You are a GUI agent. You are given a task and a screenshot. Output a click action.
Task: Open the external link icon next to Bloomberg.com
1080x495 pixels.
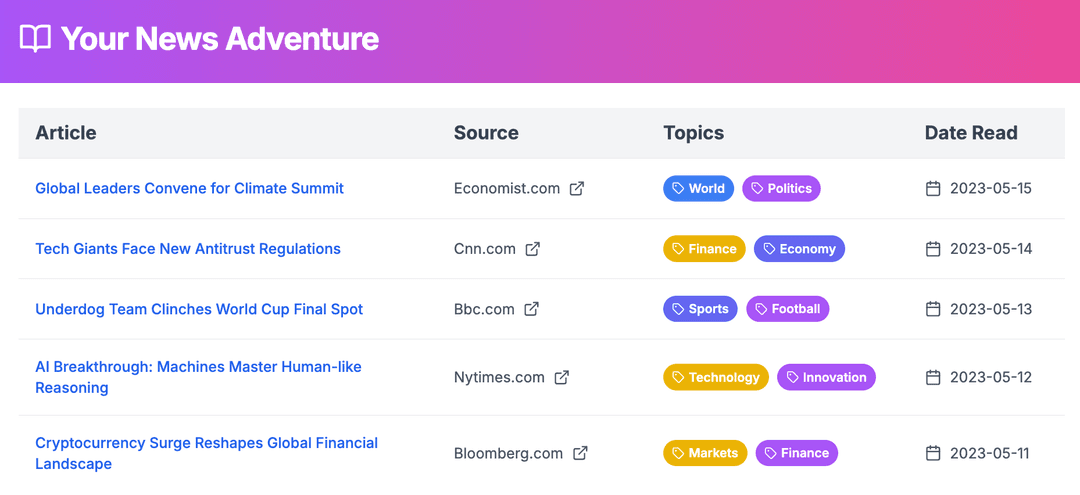pos(581,453)
